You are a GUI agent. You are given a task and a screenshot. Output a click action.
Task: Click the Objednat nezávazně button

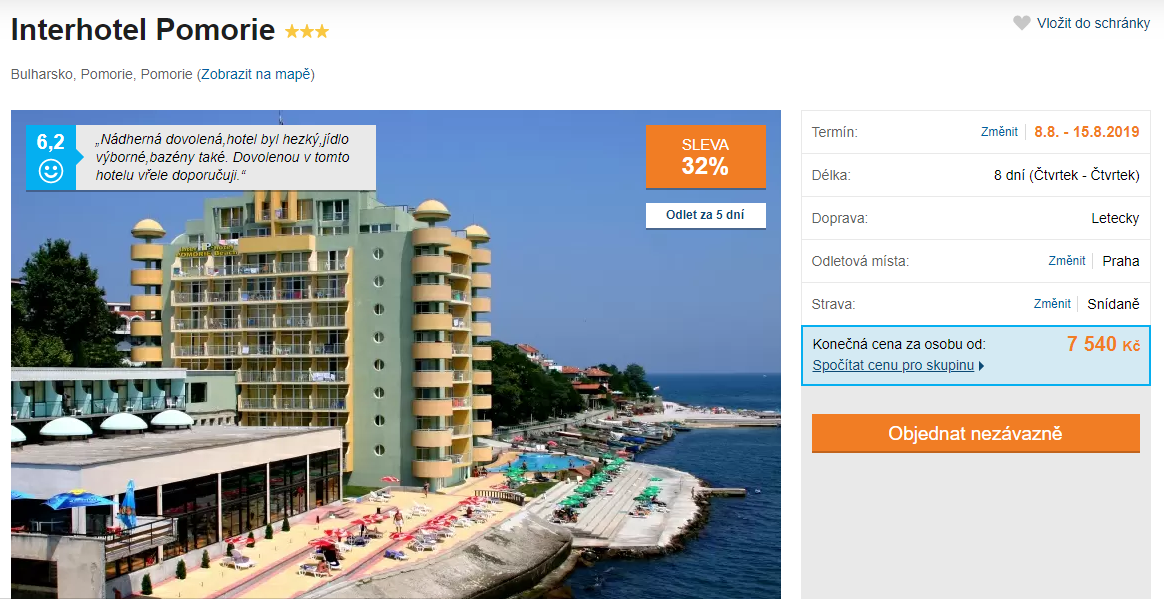(x=975, y=433)
